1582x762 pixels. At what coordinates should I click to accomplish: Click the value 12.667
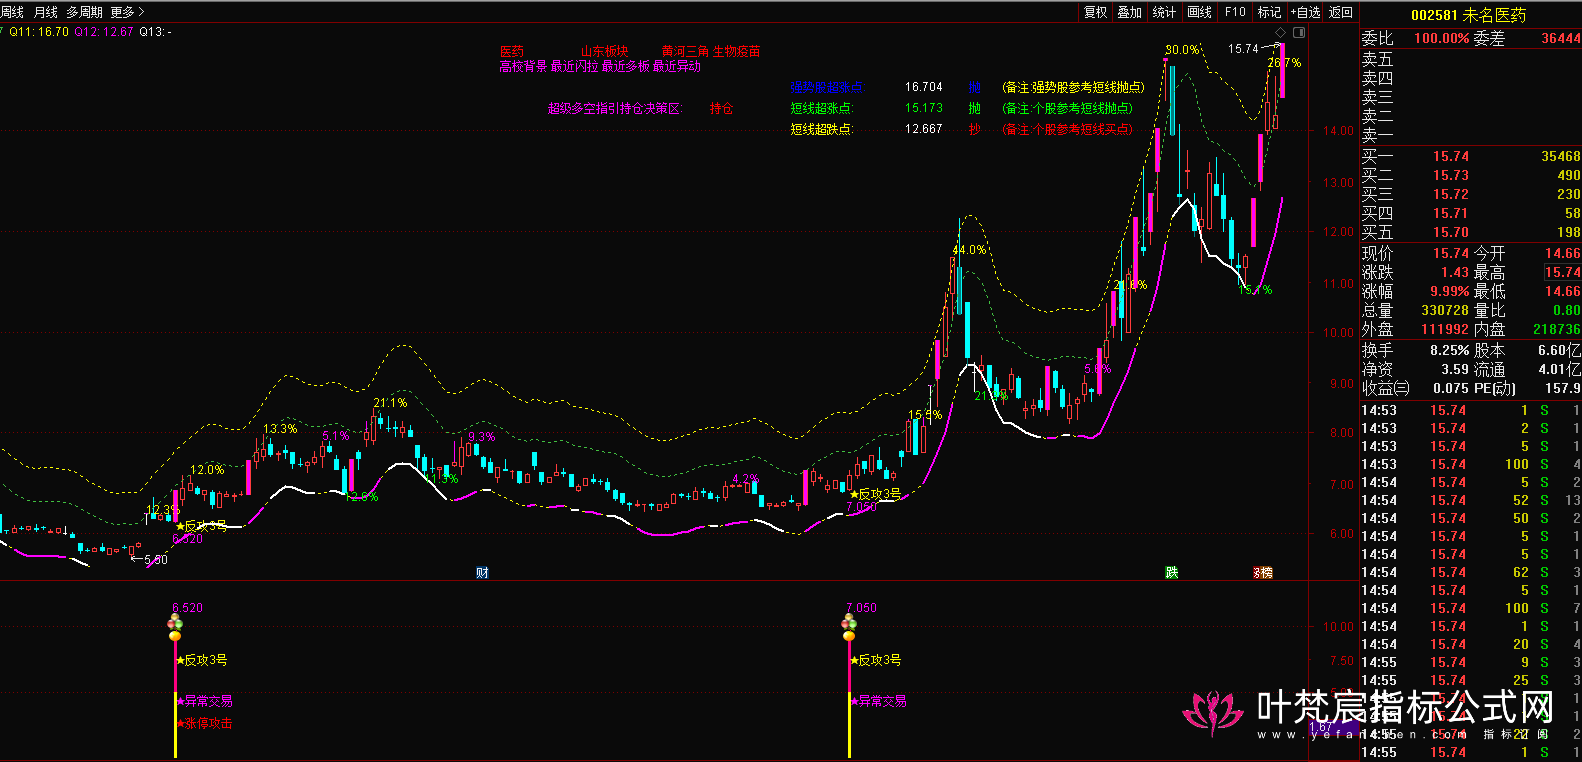(924, 129)
